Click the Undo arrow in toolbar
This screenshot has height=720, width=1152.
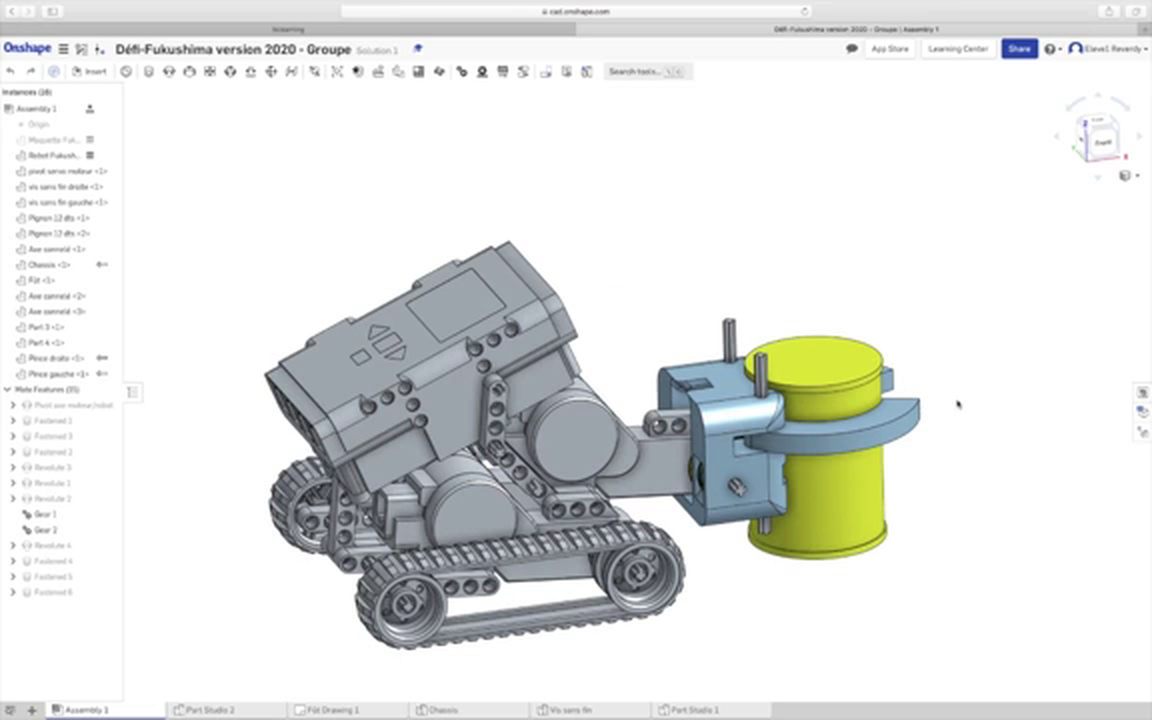(11, 72)
